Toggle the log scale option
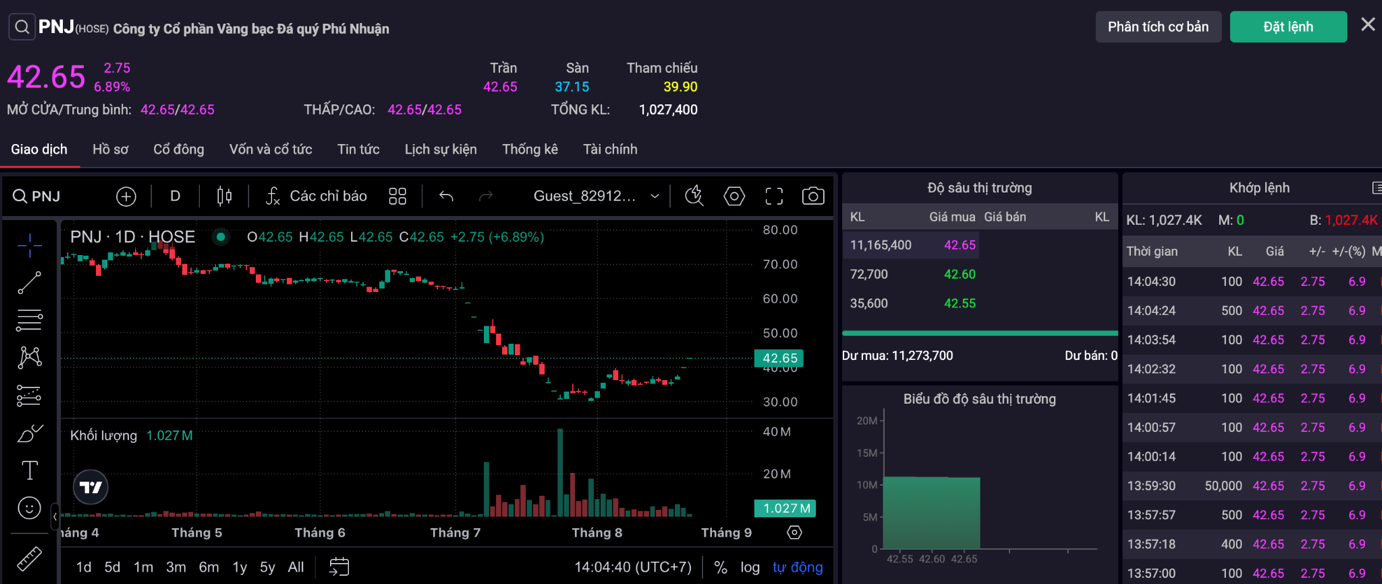Viewport: 1382px width, 584px height. tap(750, 567)
